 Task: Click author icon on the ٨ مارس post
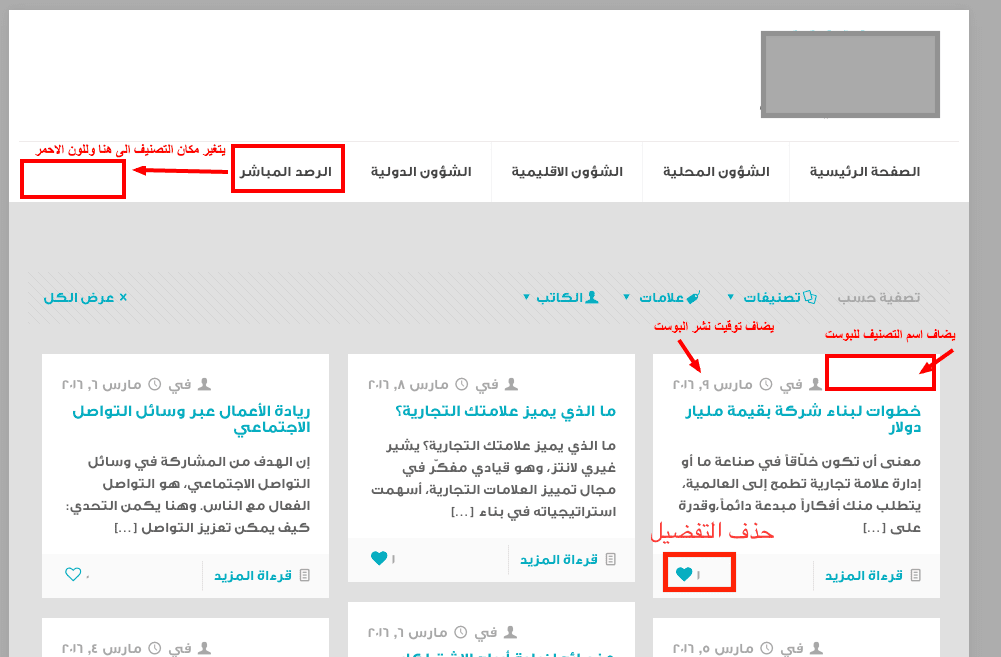(x=511, y=384)
